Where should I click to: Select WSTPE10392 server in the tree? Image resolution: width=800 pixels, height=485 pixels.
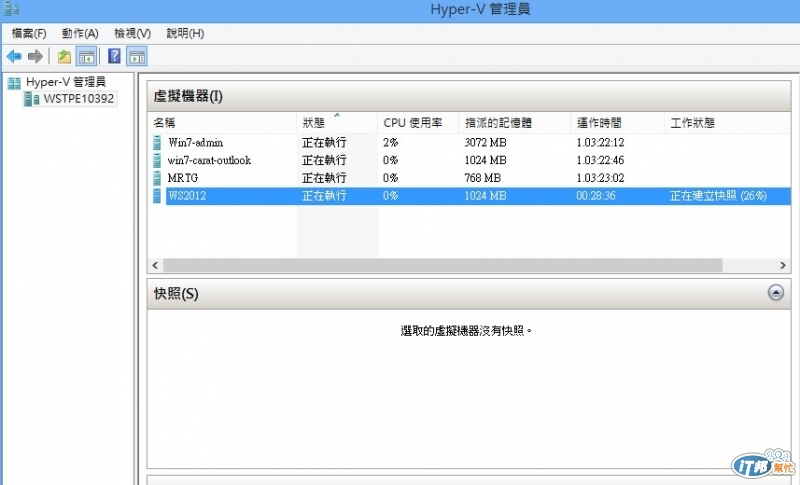point(79,98)
